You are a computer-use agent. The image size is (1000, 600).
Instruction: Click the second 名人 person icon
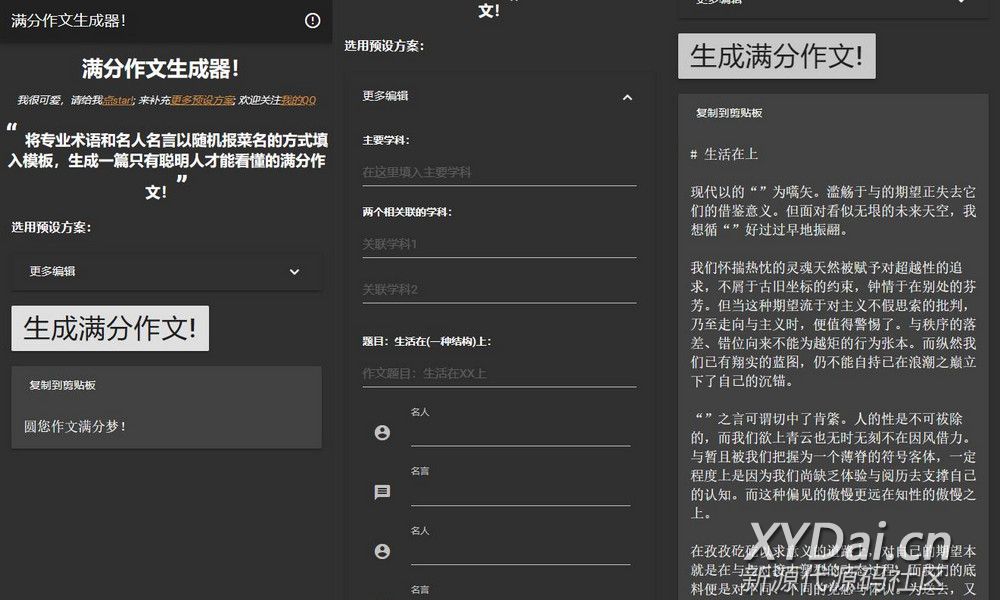pos(382,551)
